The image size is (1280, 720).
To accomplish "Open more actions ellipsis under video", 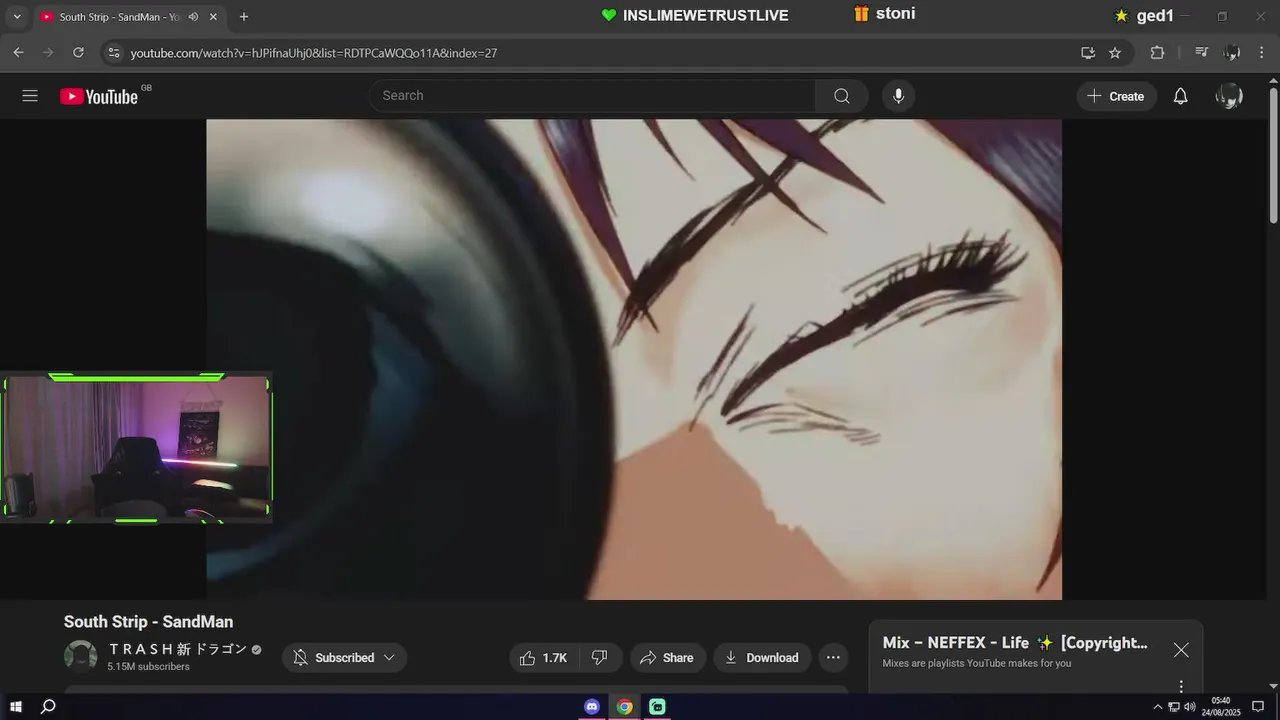I will click(x=833, y=658).
